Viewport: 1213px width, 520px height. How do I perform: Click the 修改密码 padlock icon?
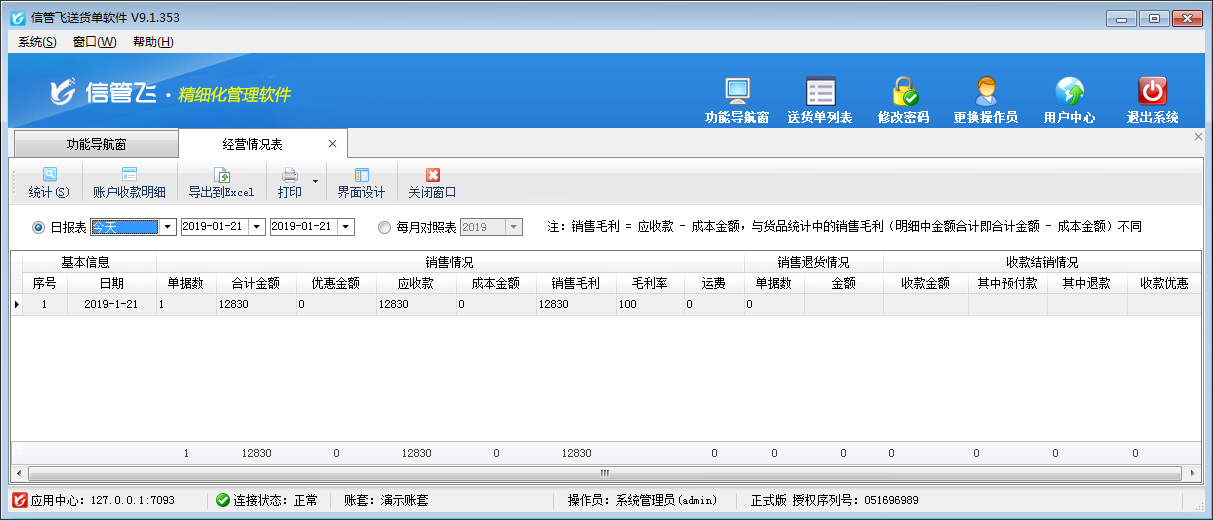(x=904, y=93)
